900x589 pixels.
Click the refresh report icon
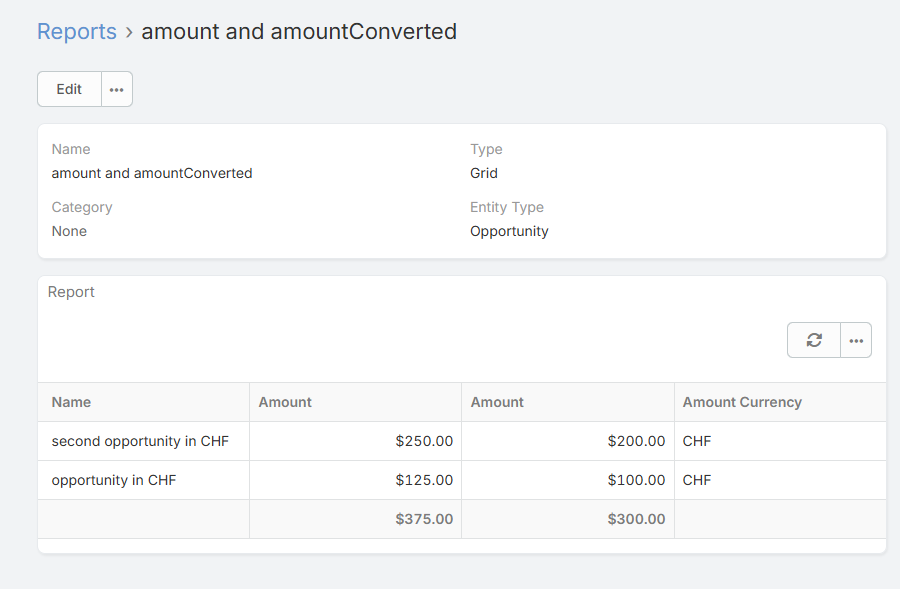click(x=814, y=340)
